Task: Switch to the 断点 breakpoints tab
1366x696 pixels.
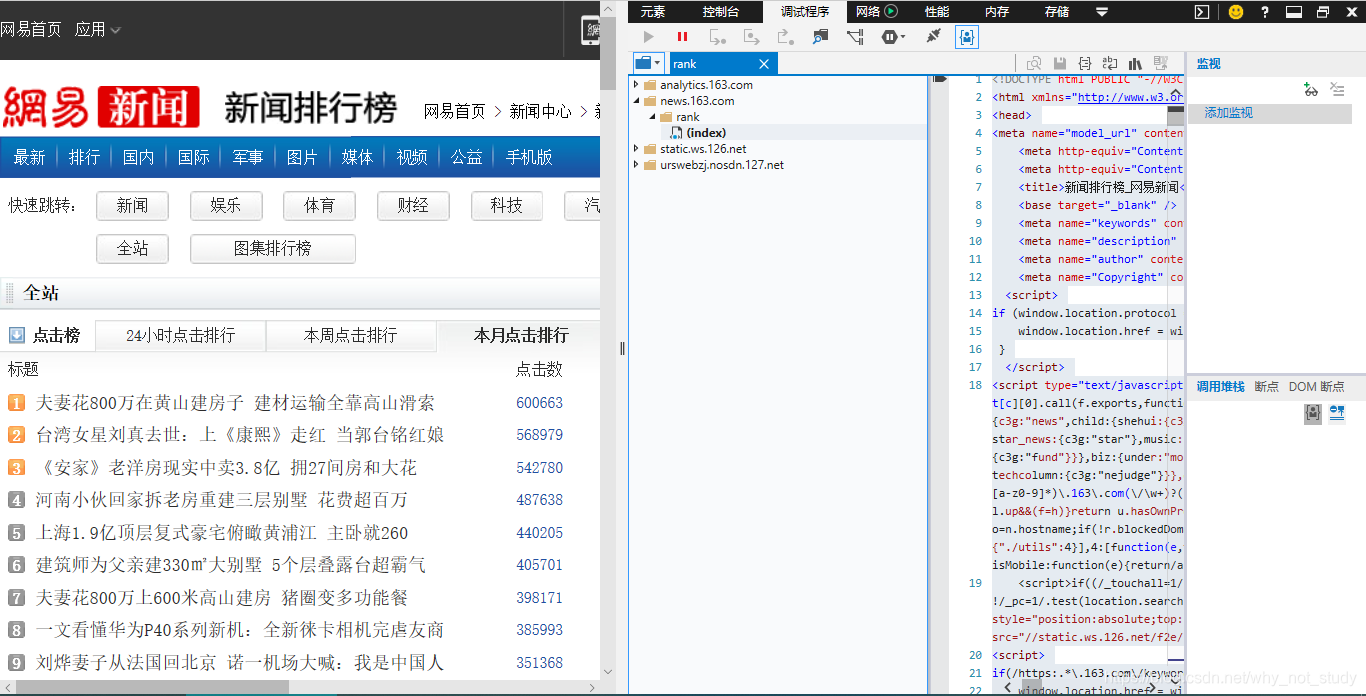Action: 1266,386
